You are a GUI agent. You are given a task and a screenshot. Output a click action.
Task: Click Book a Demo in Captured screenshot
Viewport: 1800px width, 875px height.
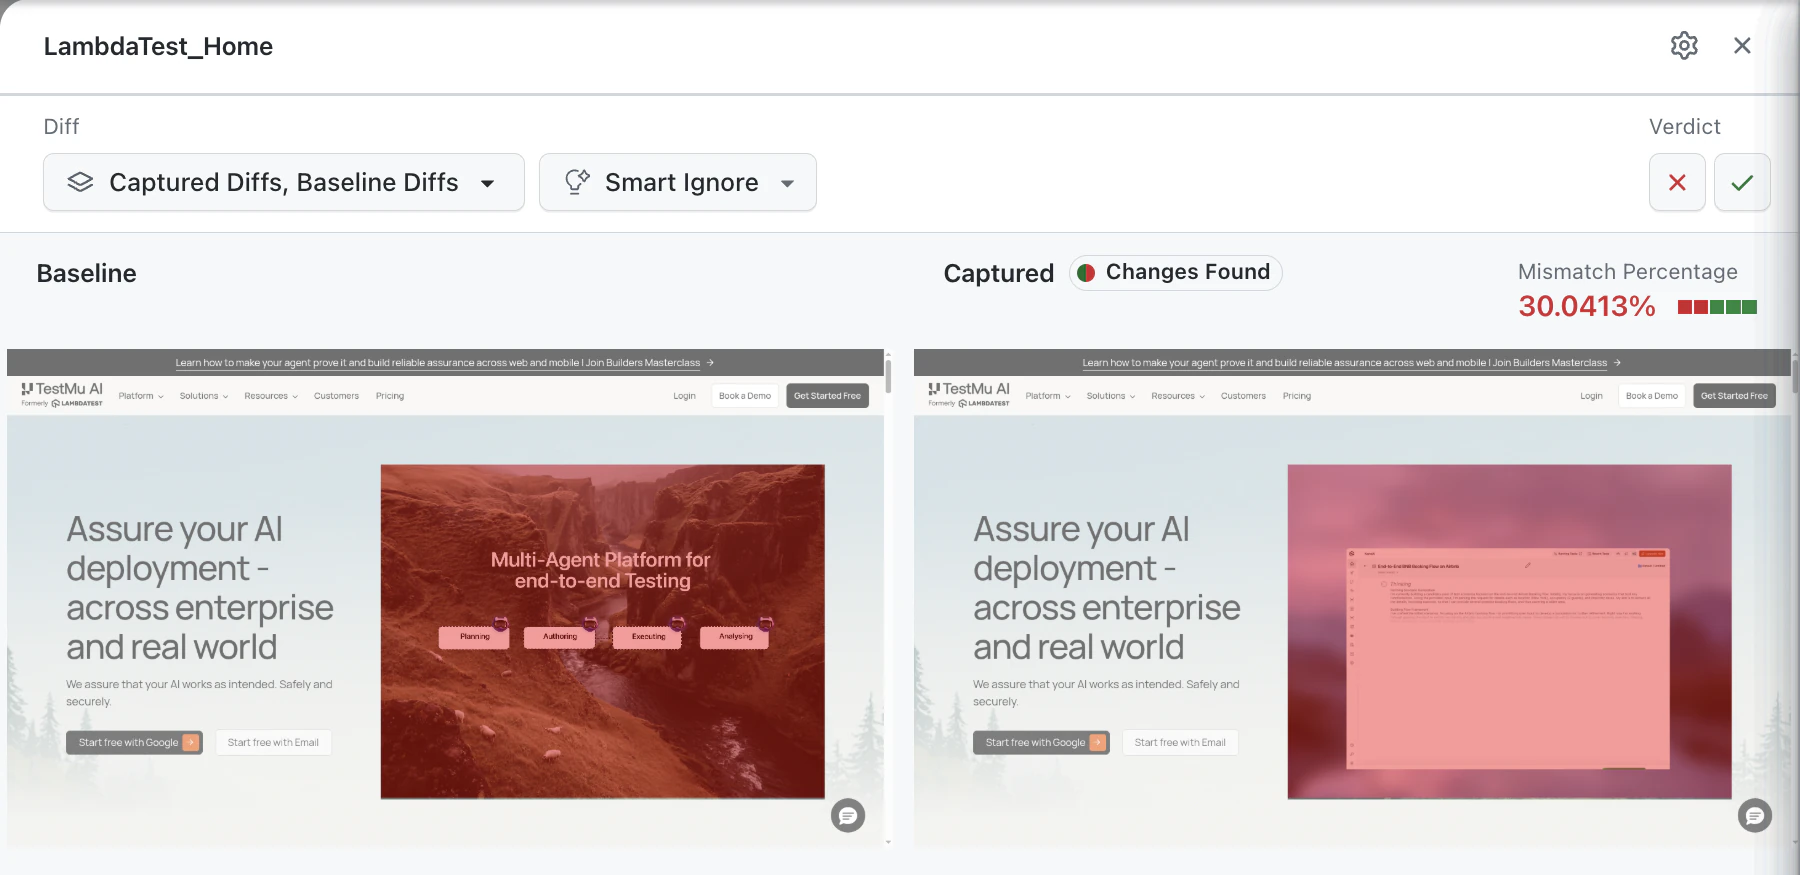click(1652, 396)
